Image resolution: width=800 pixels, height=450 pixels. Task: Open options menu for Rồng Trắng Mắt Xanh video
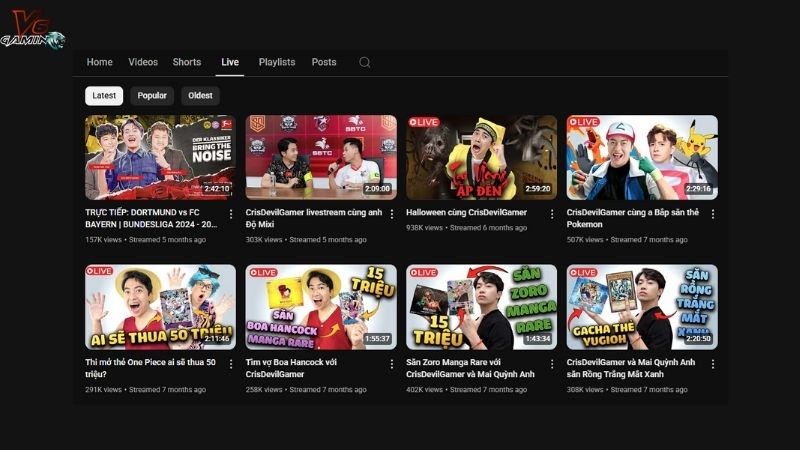point(713,364)
